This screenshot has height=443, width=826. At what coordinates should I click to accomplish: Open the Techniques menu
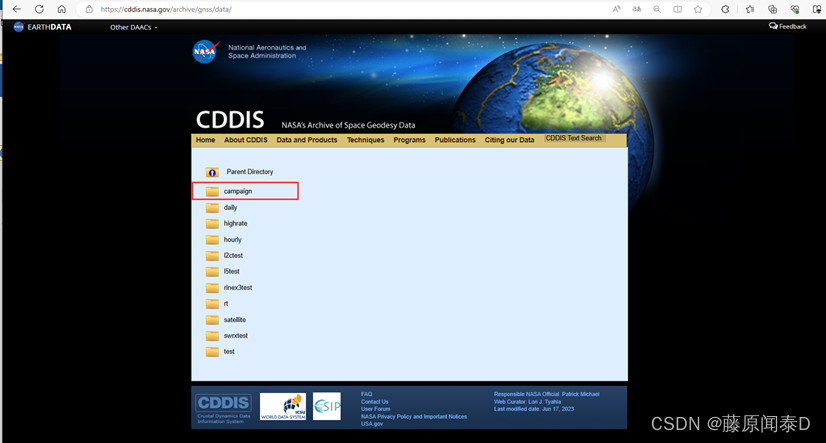pos(365,140)
